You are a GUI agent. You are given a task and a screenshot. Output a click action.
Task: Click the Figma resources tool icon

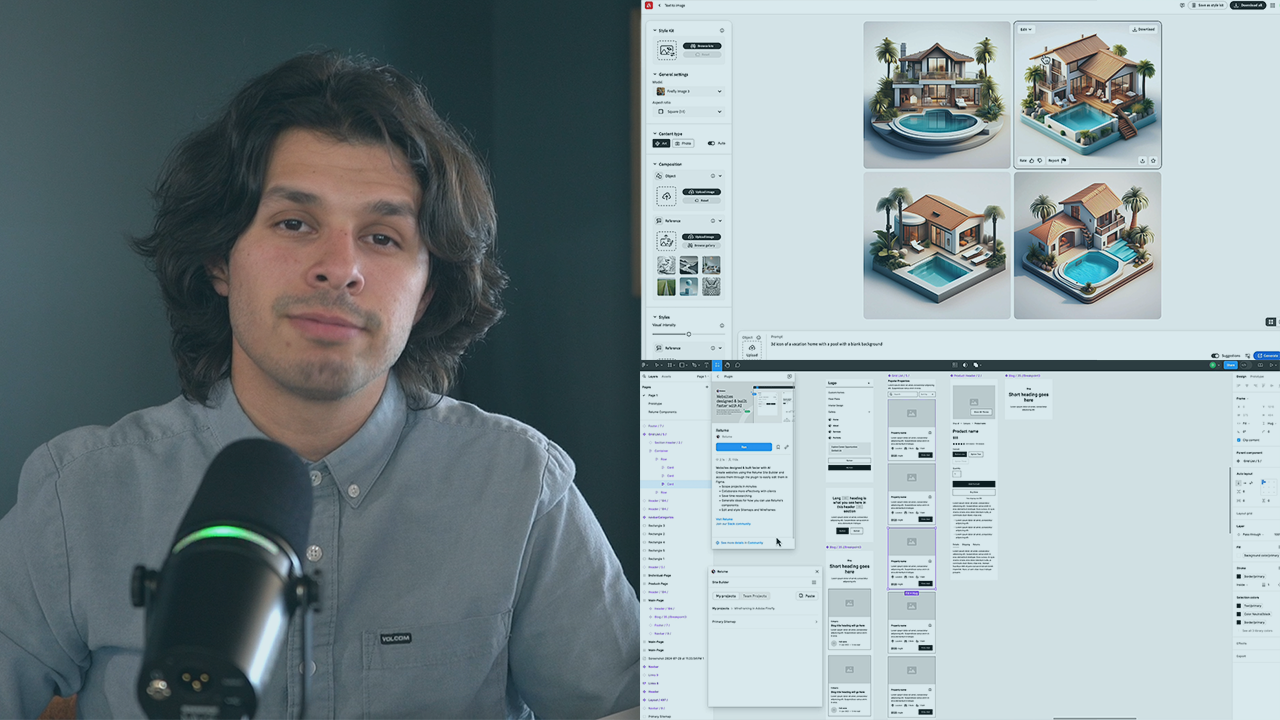(x=716, y=365)
